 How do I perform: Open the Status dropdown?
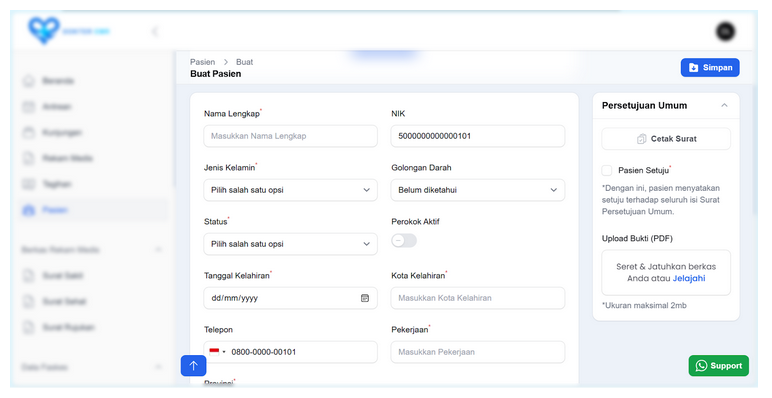(x=290, y=244)
